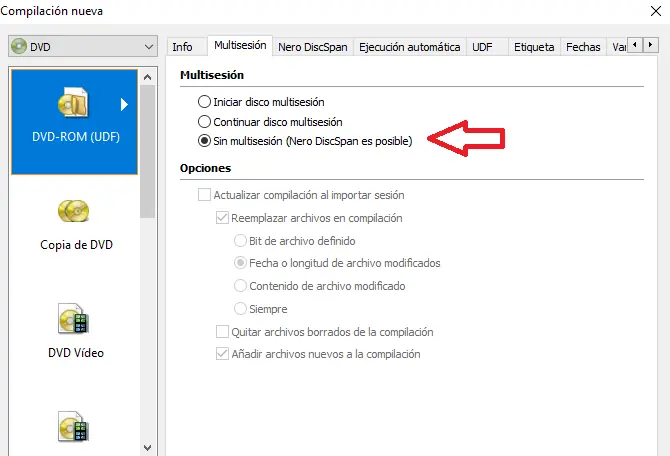Open the Etiqueta tab

click(534, 47)
